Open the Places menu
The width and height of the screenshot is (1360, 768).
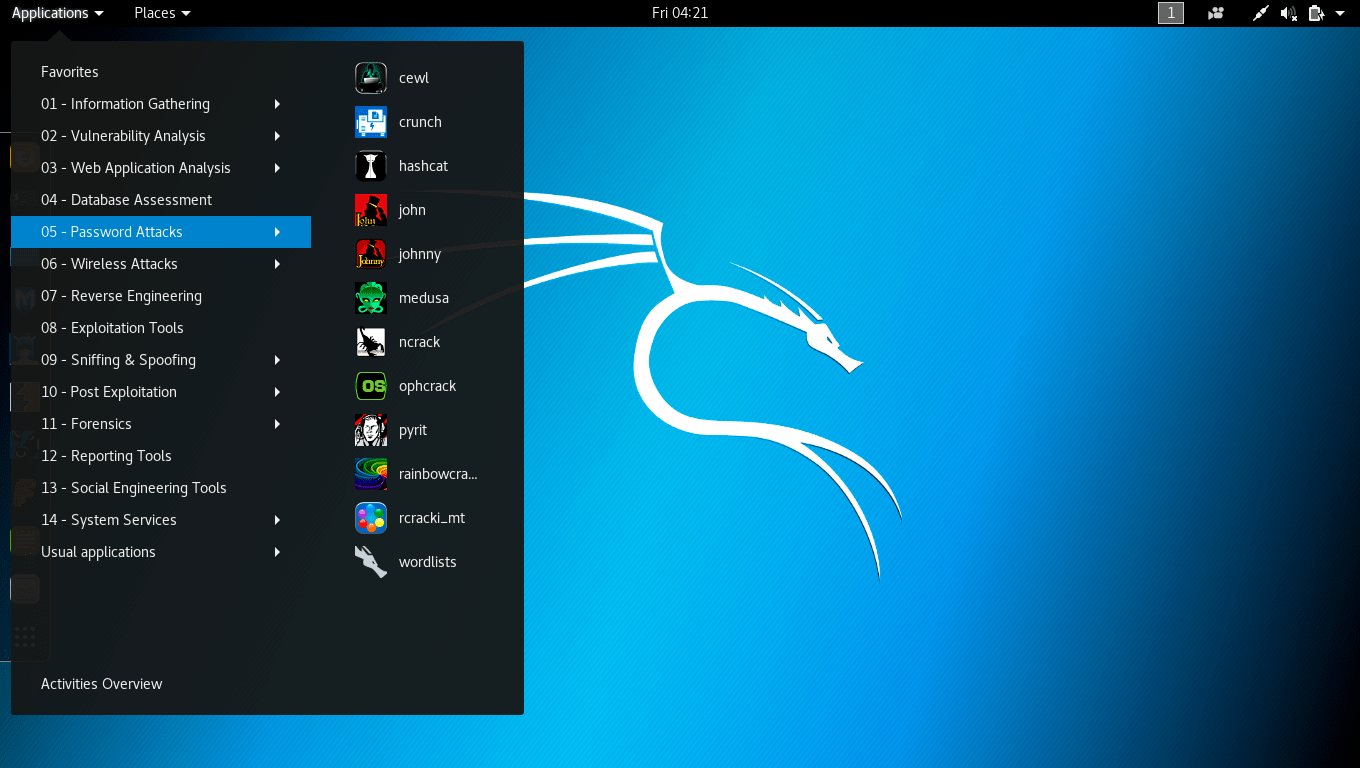pos(162,13)
